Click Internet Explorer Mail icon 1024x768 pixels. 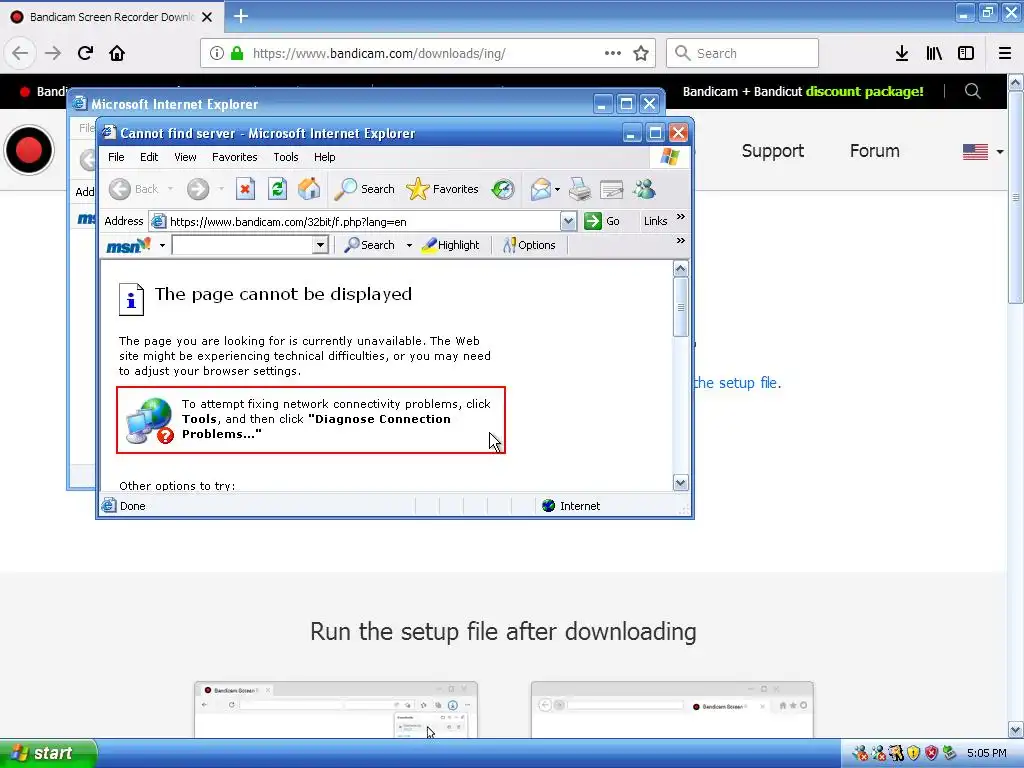[x=541, y=189]
